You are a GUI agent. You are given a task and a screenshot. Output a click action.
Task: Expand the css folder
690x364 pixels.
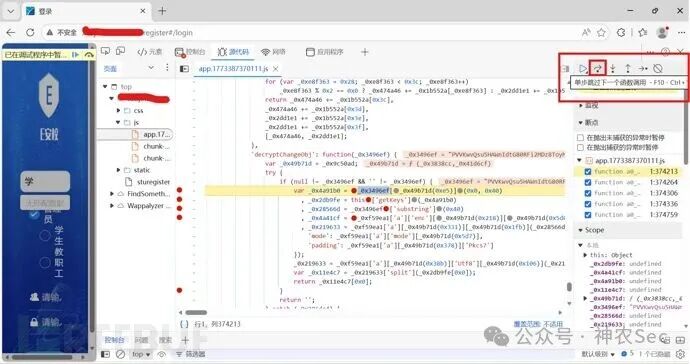[x=118, y=110]
